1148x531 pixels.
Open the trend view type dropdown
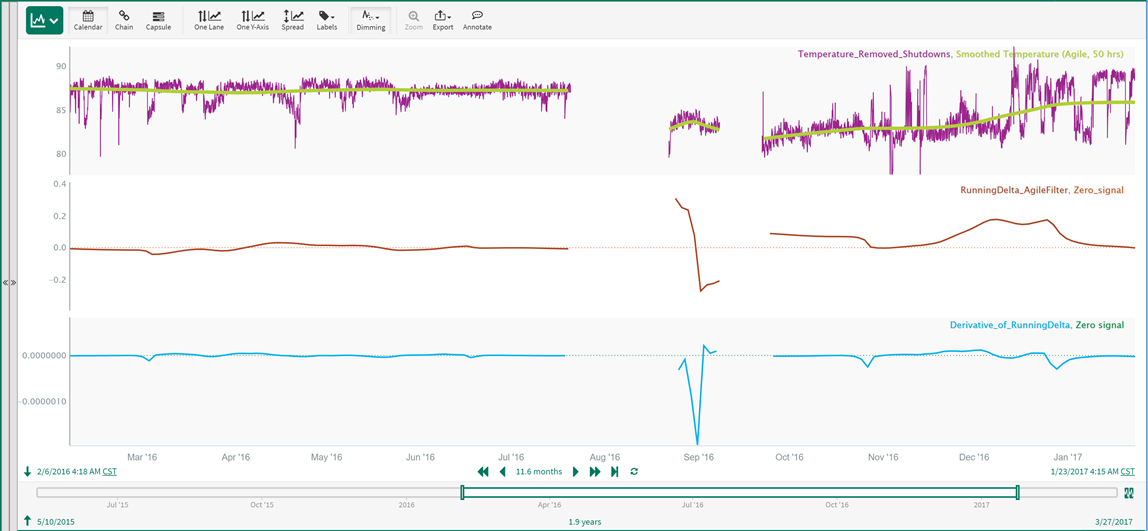[x=44, y=20]
